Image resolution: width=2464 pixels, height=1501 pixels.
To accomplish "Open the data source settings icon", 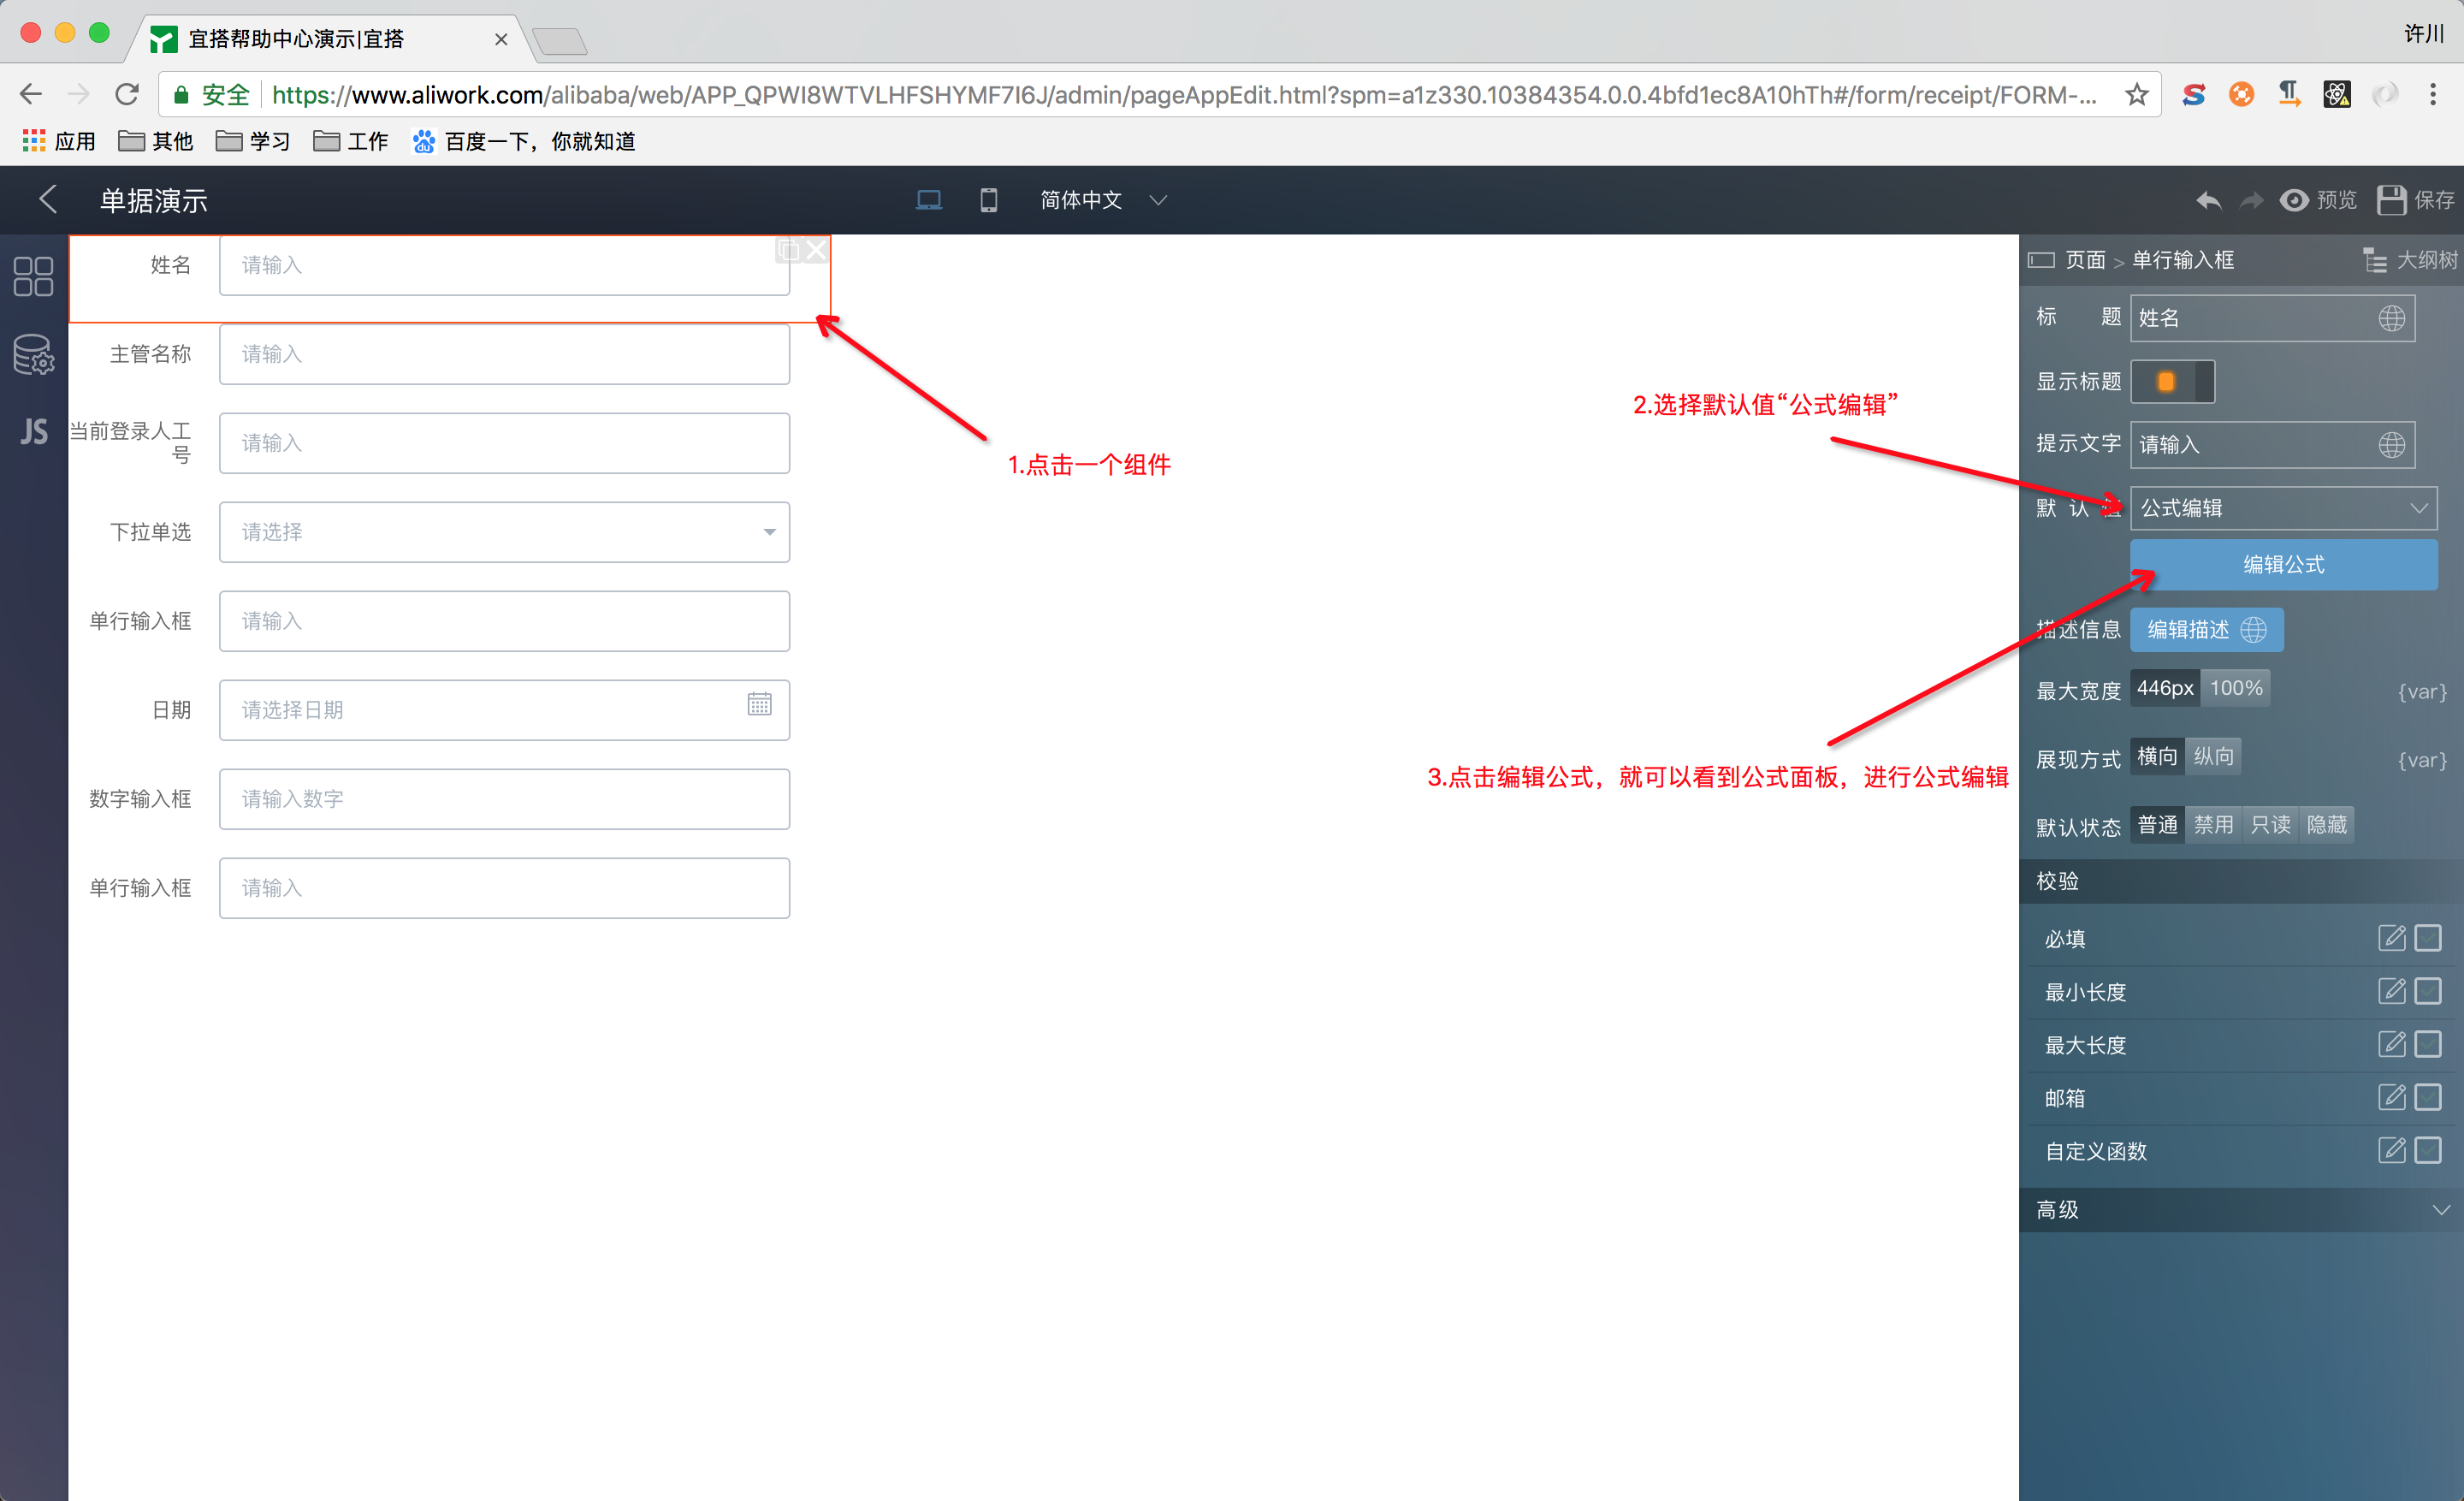I will click(33, 354).
